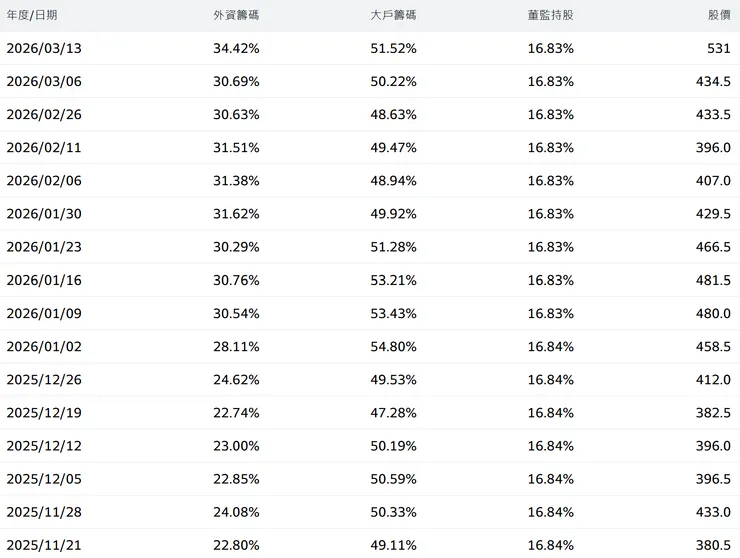Viewport: 740px width, 558px height.
Task: Click the 大戶籌碼 column header
Action: [x=393, y=16]
